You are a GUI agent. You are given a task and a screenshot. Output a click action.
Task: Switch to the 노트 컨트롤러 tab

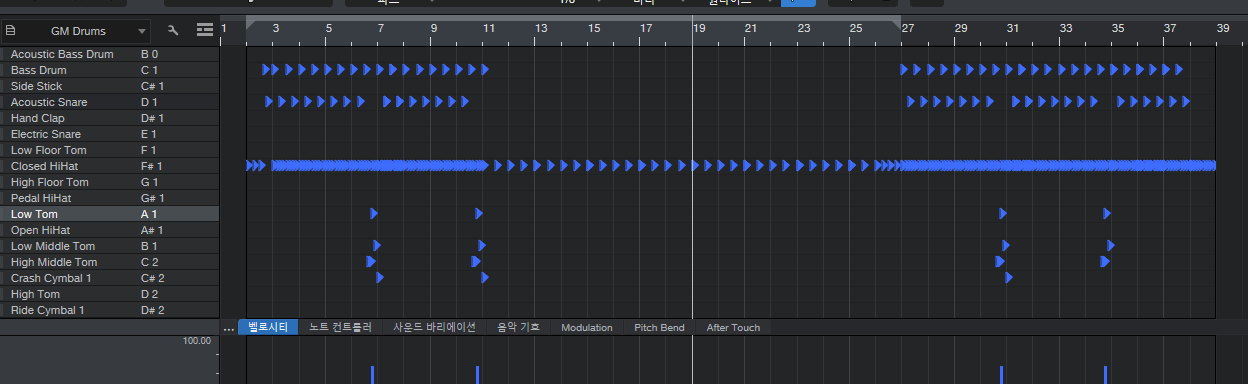340,327
